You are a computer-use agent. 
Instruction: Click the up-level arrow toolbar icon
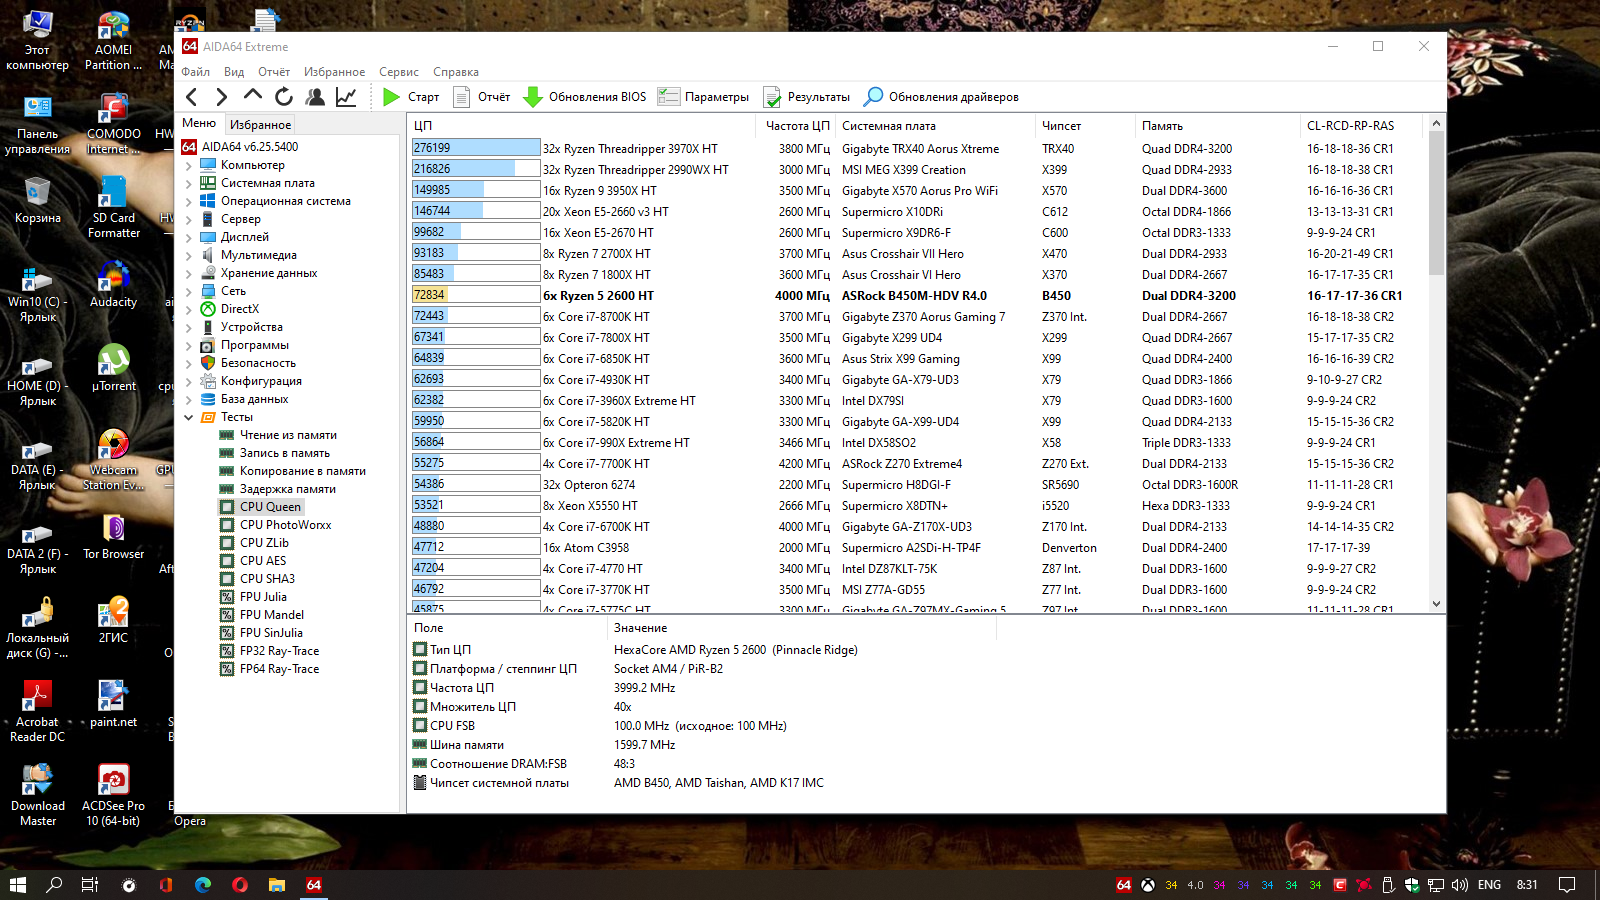coord(253,96)
